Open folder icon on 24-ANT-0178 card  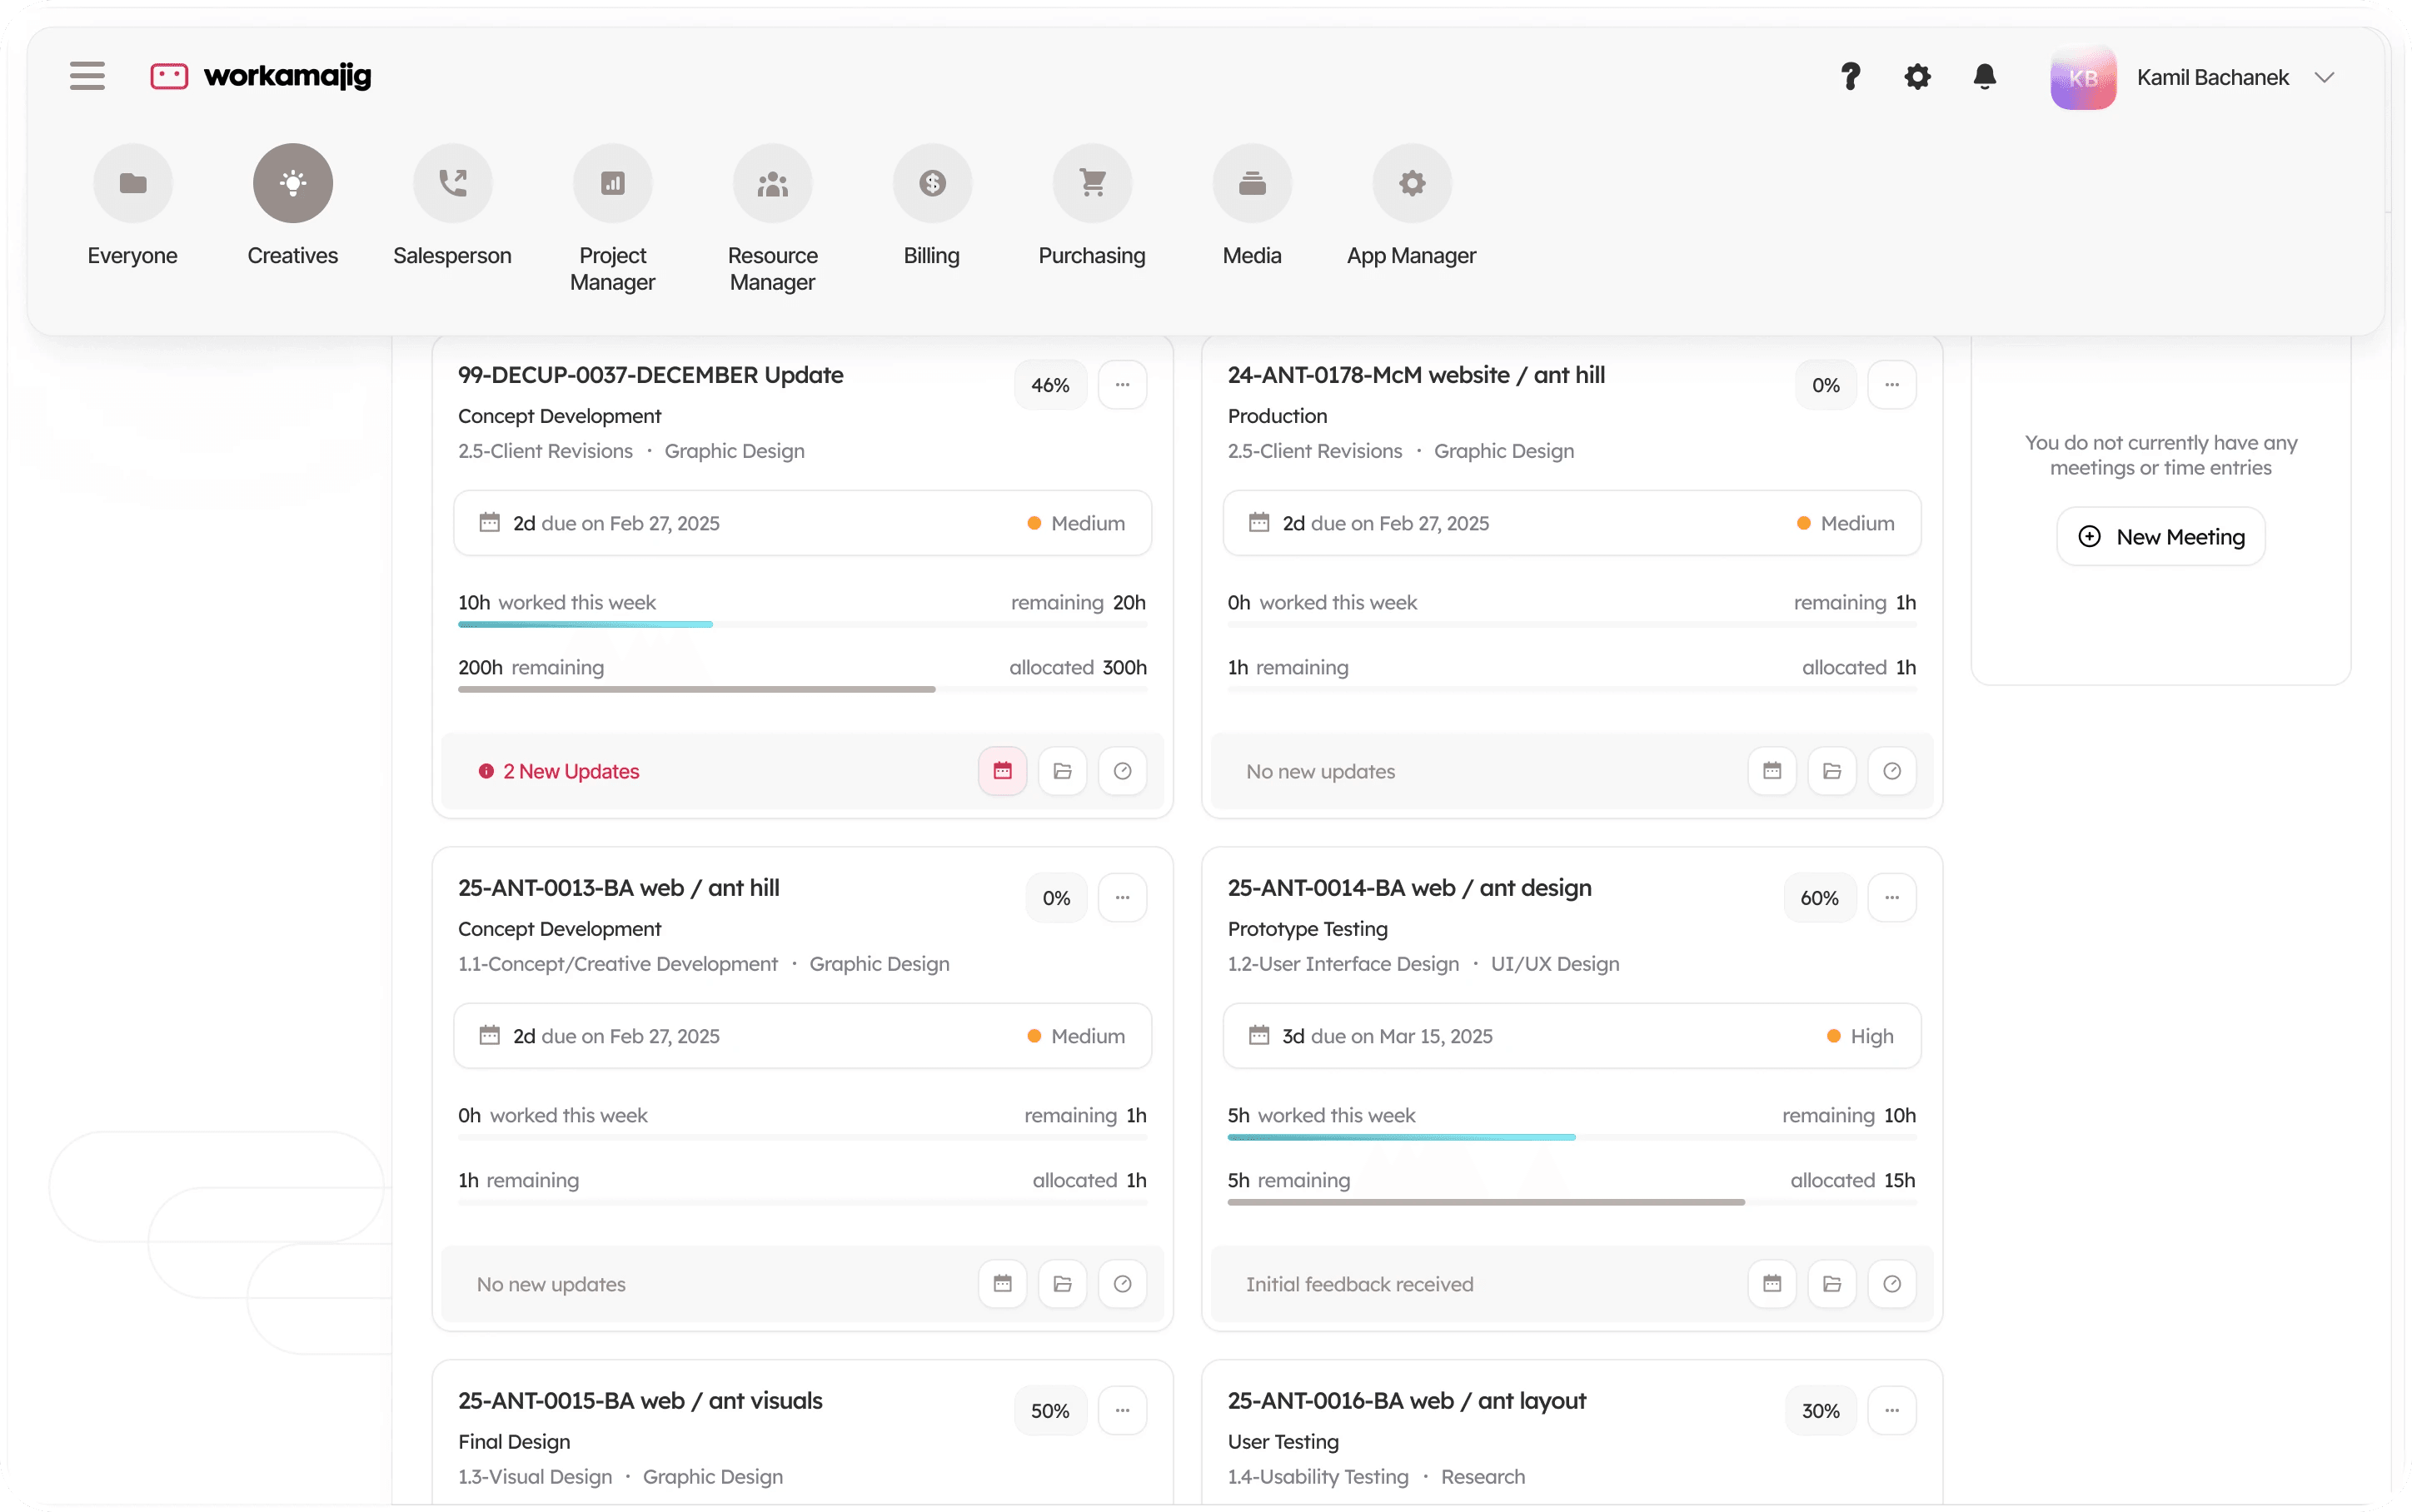[1832, 771]
